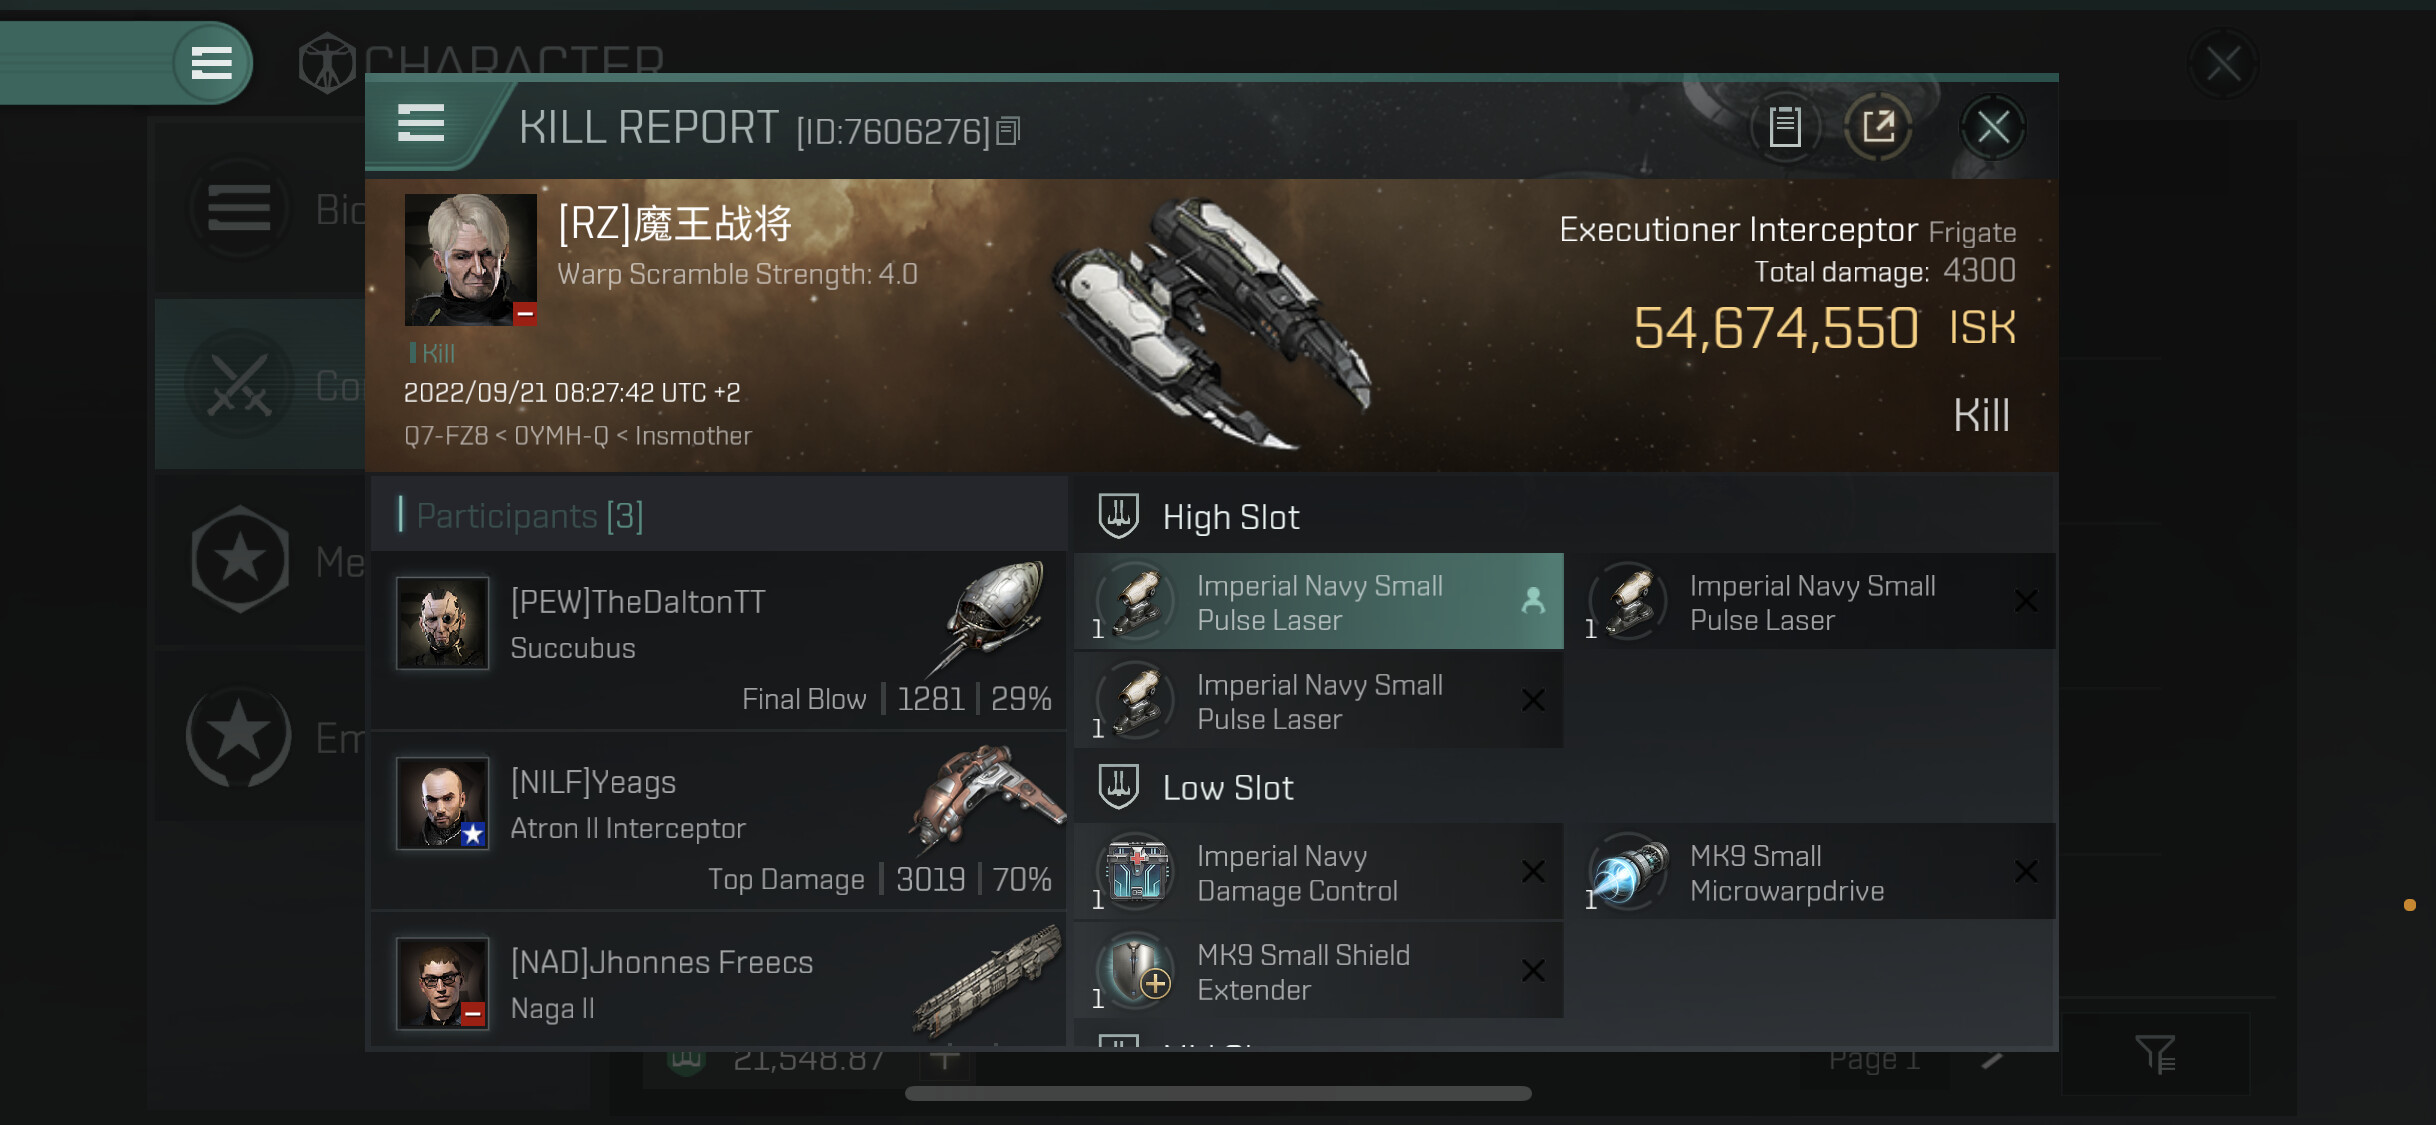Open the Medals star sidebar tab

[x=240, y=559]
